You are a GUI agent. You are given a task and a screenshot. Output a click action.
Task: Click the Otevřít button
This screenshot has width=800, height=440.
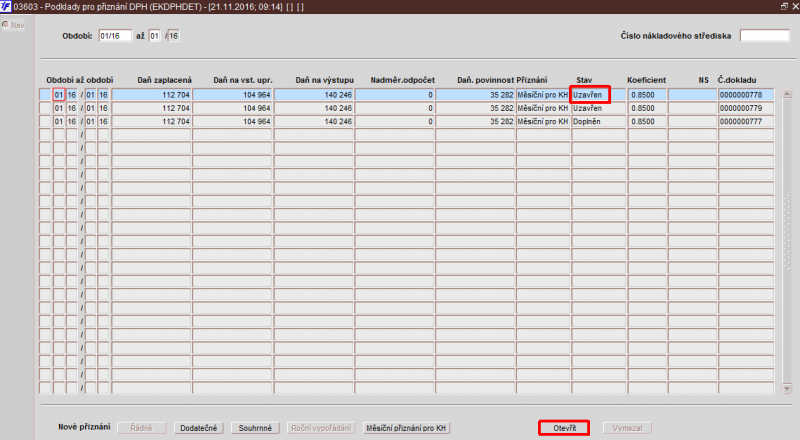(564, 428)
